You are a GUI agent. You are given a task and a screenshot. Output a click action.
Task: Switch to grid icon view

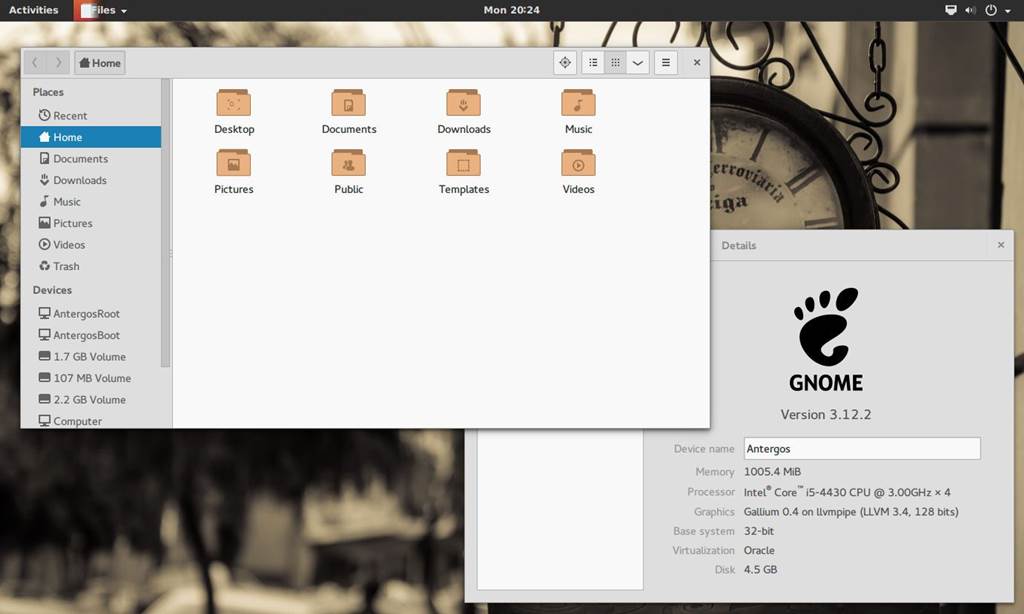tap(615, 63)
